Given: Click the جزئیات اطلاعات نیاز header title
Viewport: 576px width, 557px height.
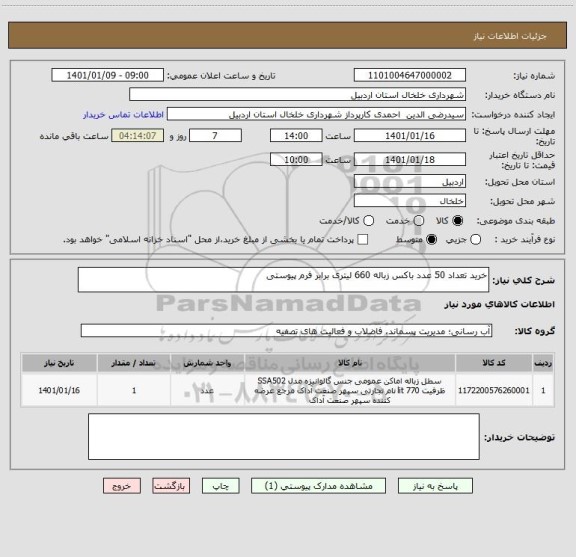Looking at the screenshot, I should pos(510,36).
